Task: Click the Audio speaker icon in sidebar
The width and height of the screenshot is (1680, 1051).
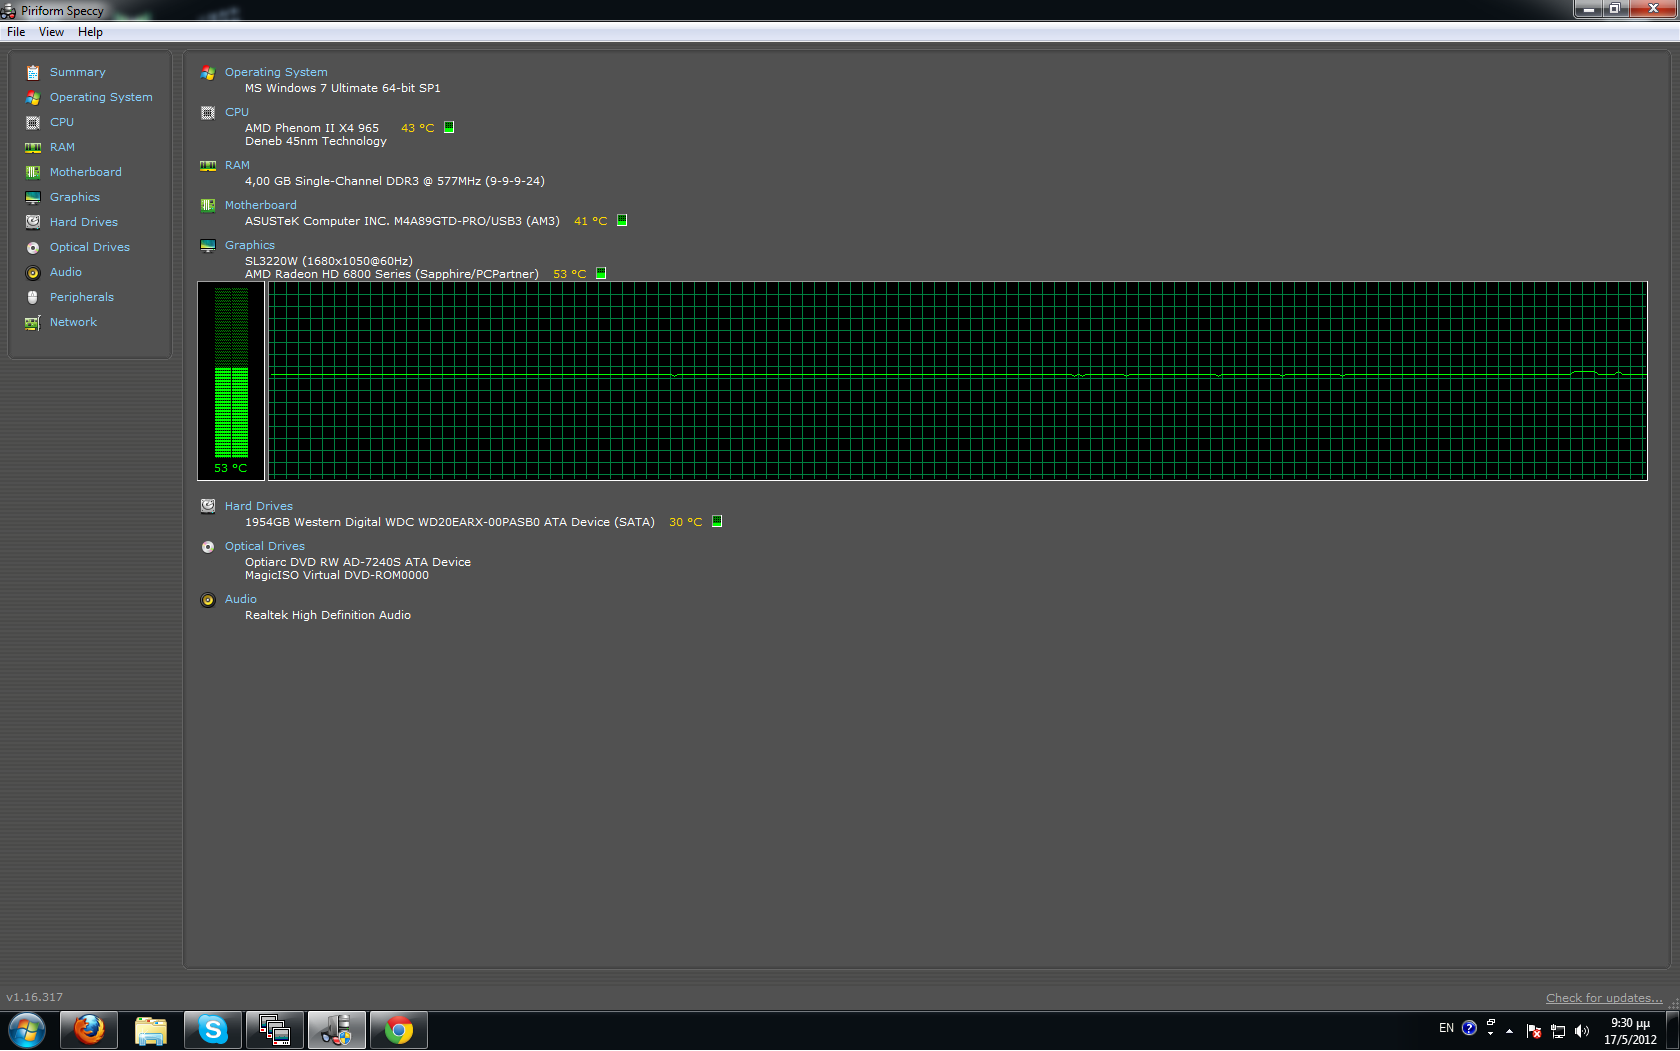Action: point(33,272)
